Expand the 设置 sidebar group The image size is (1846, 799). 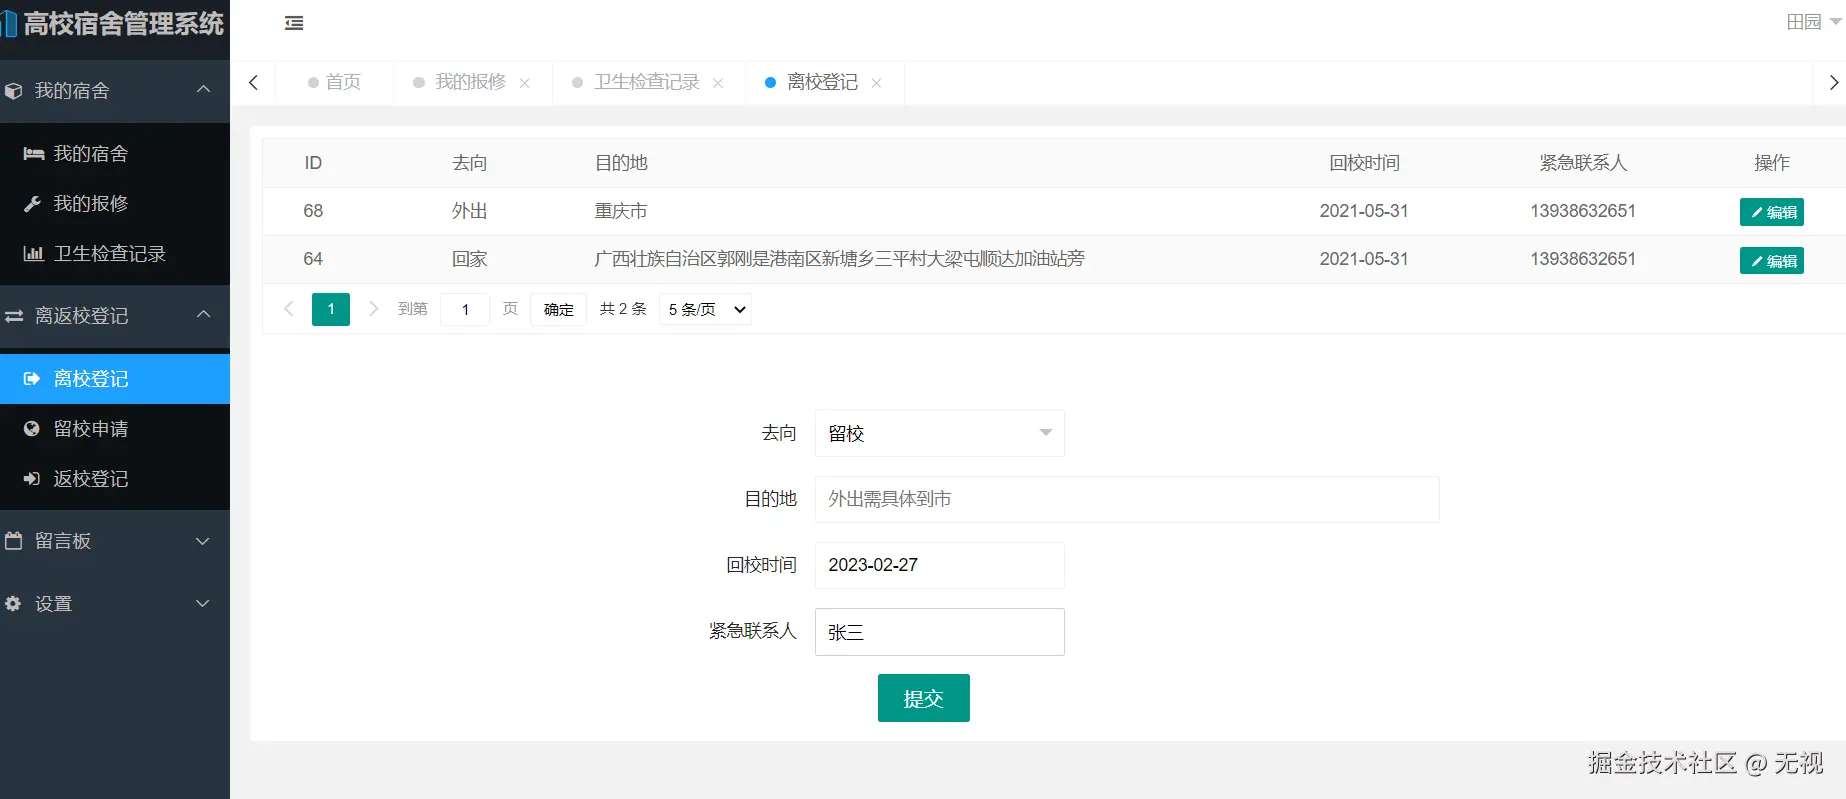pos(203,604)
